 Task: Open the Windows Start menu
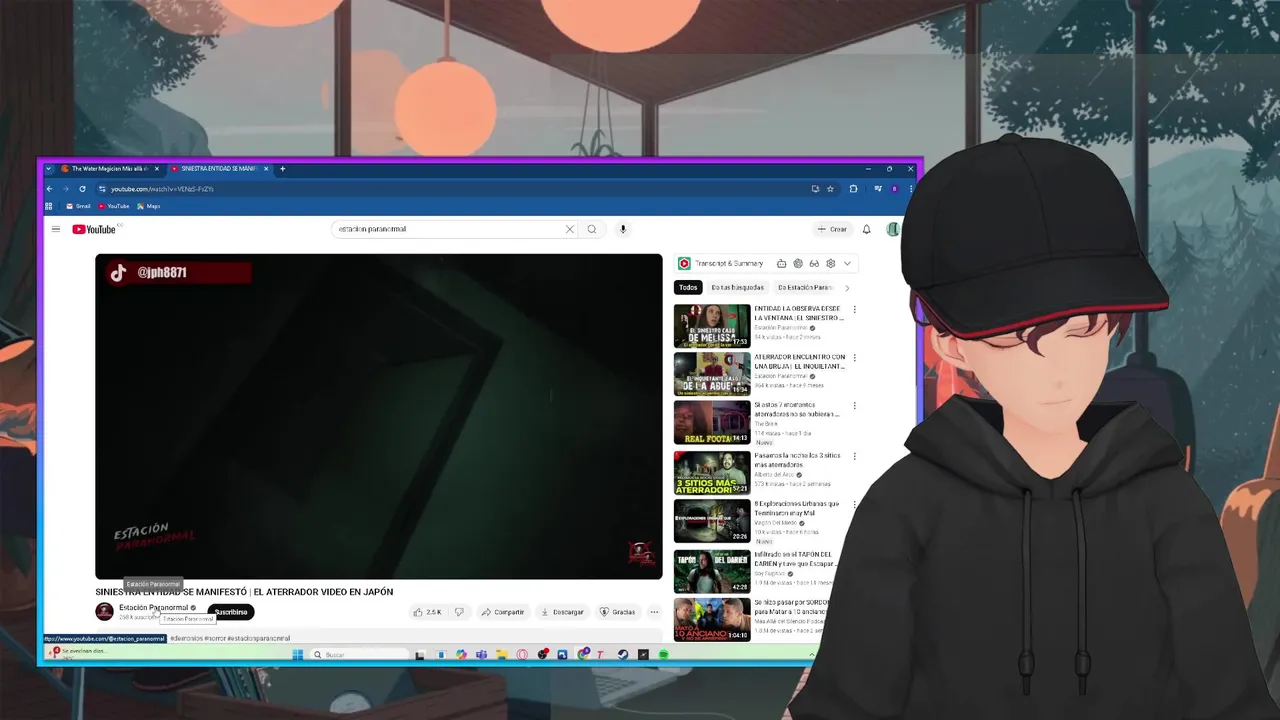point(297,655)
